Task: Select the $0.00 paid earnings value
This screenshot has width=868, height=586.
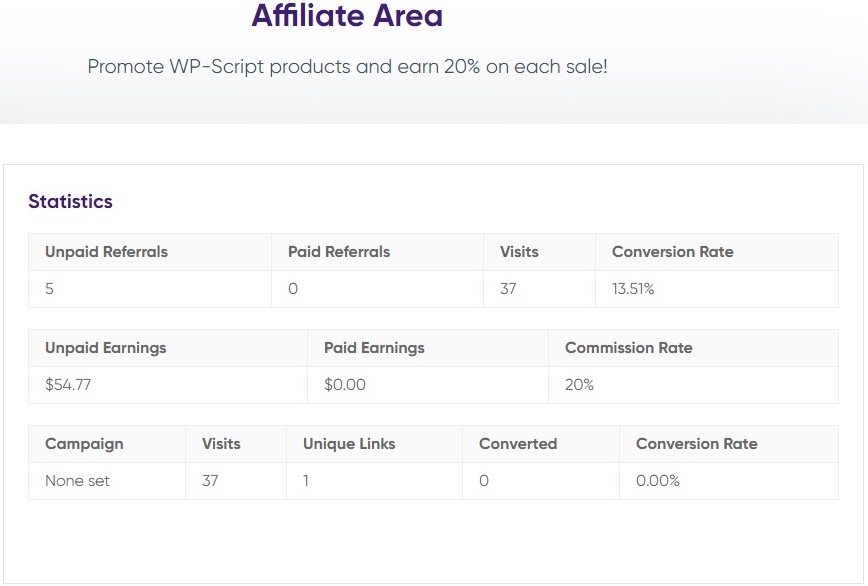Action: coord(345,385)
